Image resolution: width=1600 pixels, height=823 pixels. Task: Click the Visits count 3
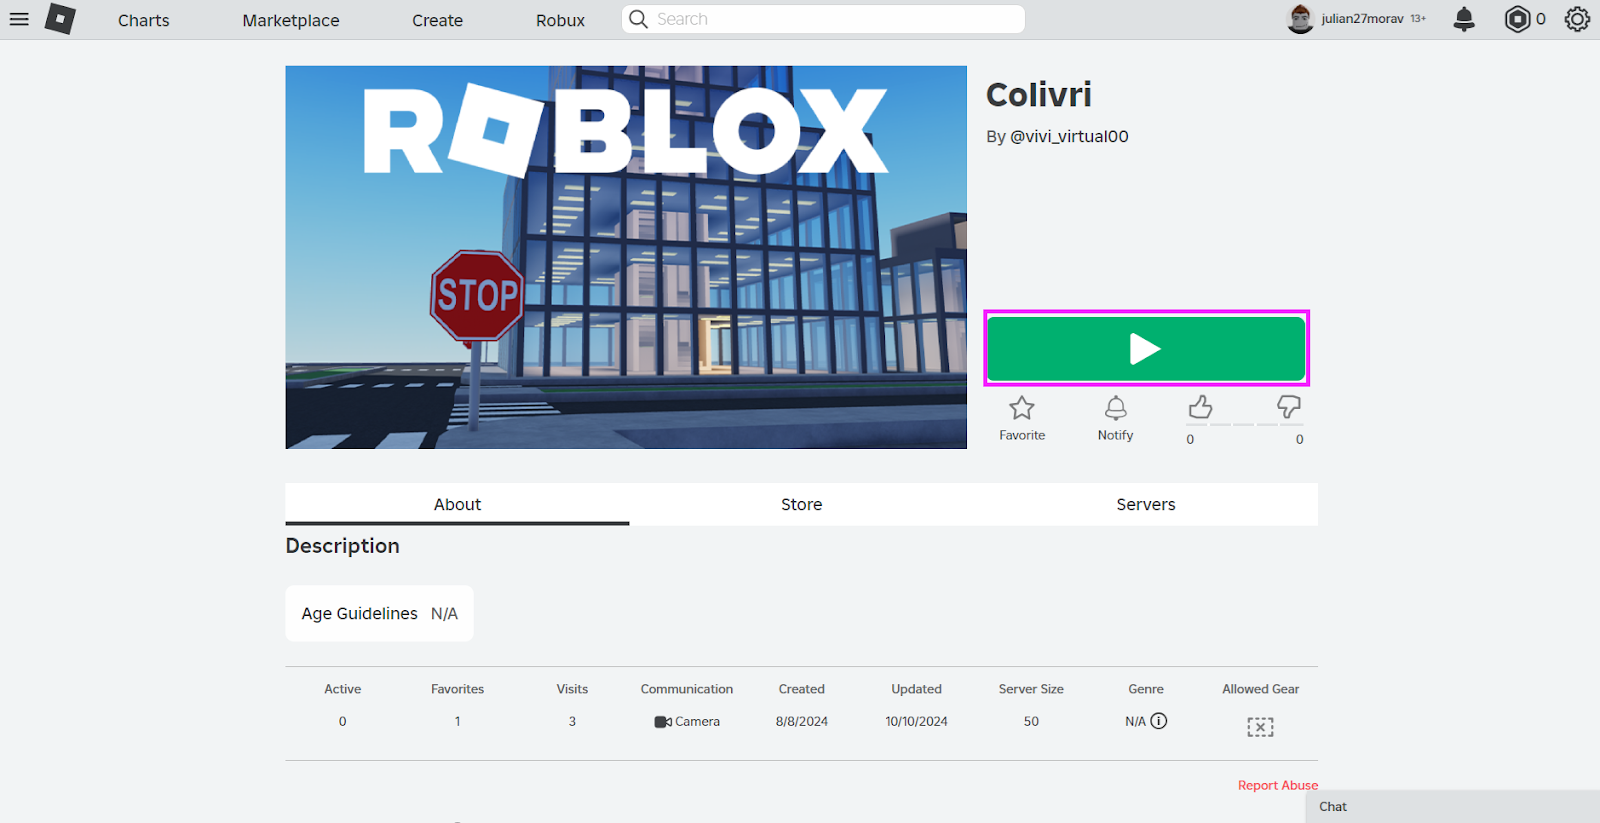pyautogui.click(x=572, y=721)
